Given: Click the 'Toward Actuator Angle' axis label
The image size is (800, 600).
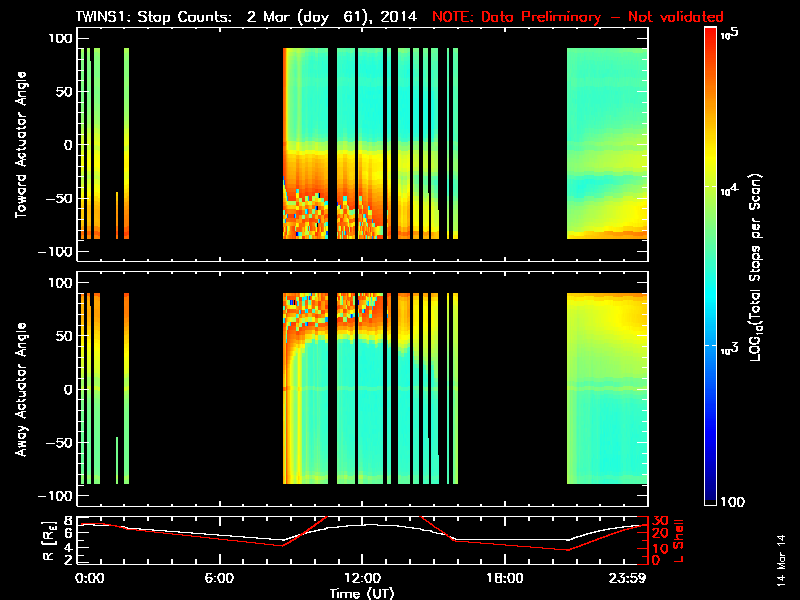Looking at the screenshot, I should pos(21,147).
